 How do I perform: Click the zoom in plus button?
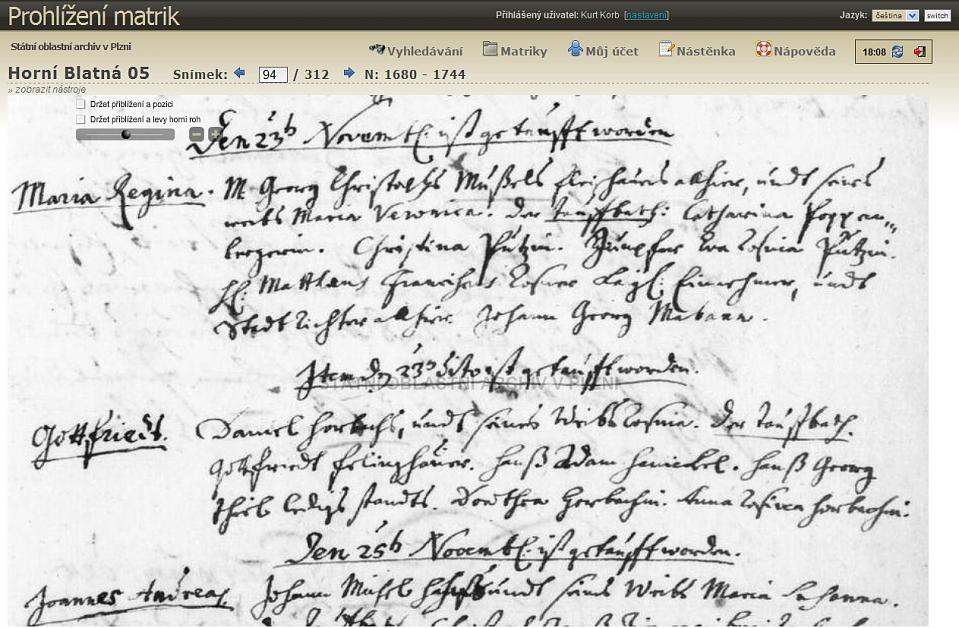click(x=214, y=134)
